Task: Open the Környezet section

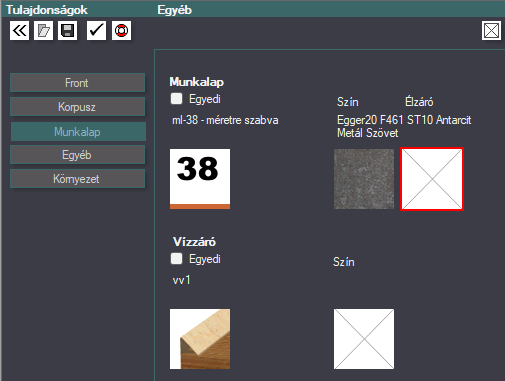Action: tap(77, 179)
